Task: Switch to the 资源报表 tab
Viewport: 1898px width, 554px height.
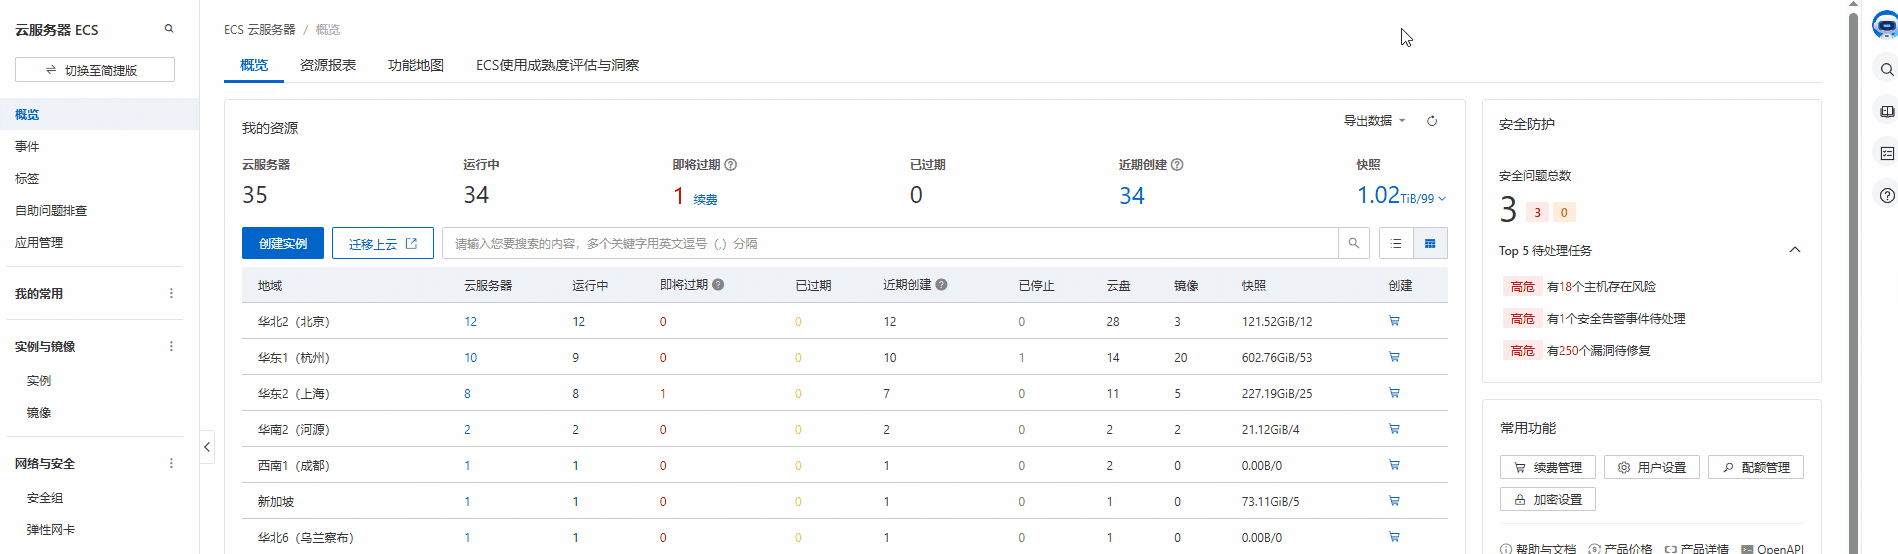Action: pyautogui.click(x=328, y=65)
